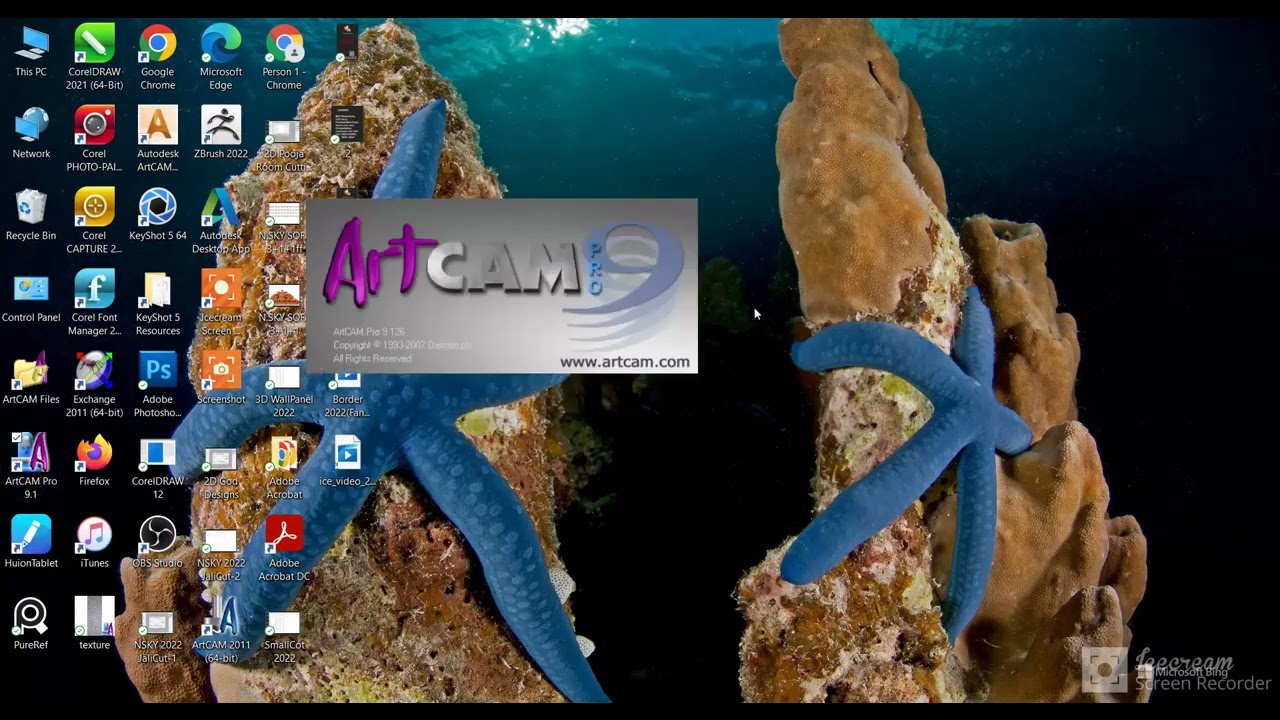The height and width of the screenshot is (720, 1280).
Task: Click the ArtCAM Pro 9 splash logo
Action: (x=504, y=271)
